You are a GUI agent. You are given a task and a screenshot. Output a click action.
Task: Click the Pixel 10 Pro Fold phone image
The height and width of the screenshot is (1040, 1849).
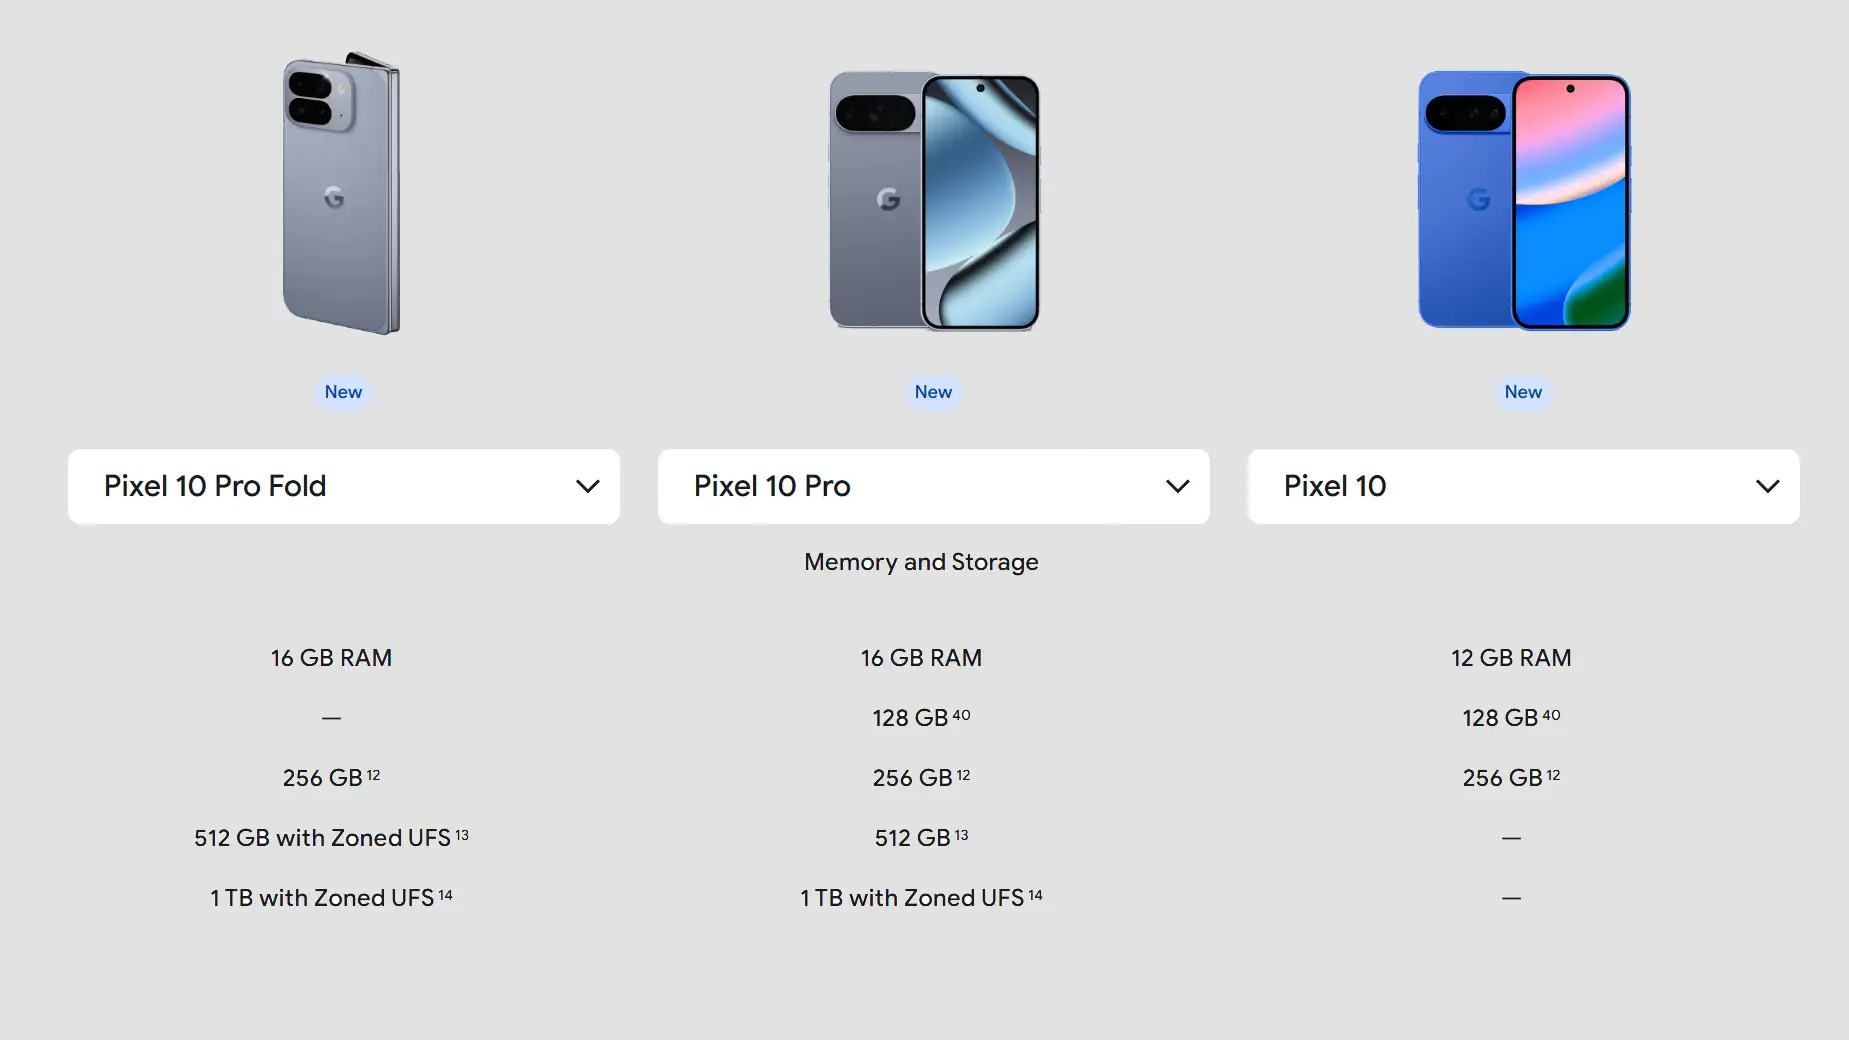point(342,193)
